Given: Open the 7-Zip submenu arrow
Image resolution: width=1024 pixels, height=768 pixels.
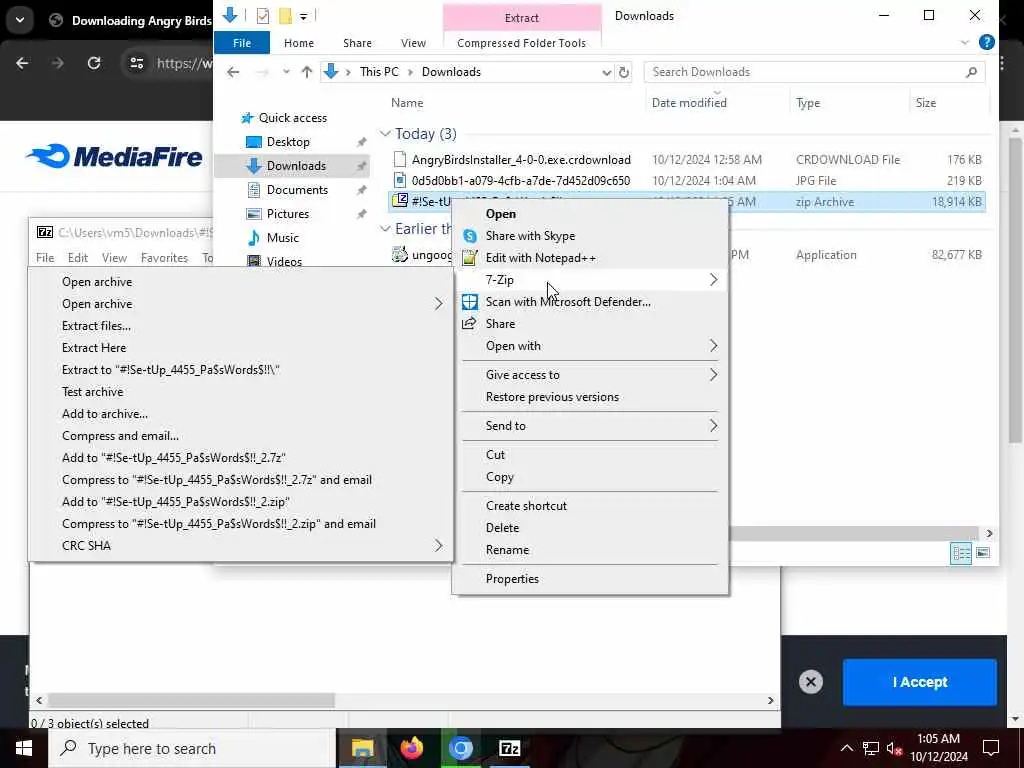Looking at the screenshot, I should pos(713,280).
